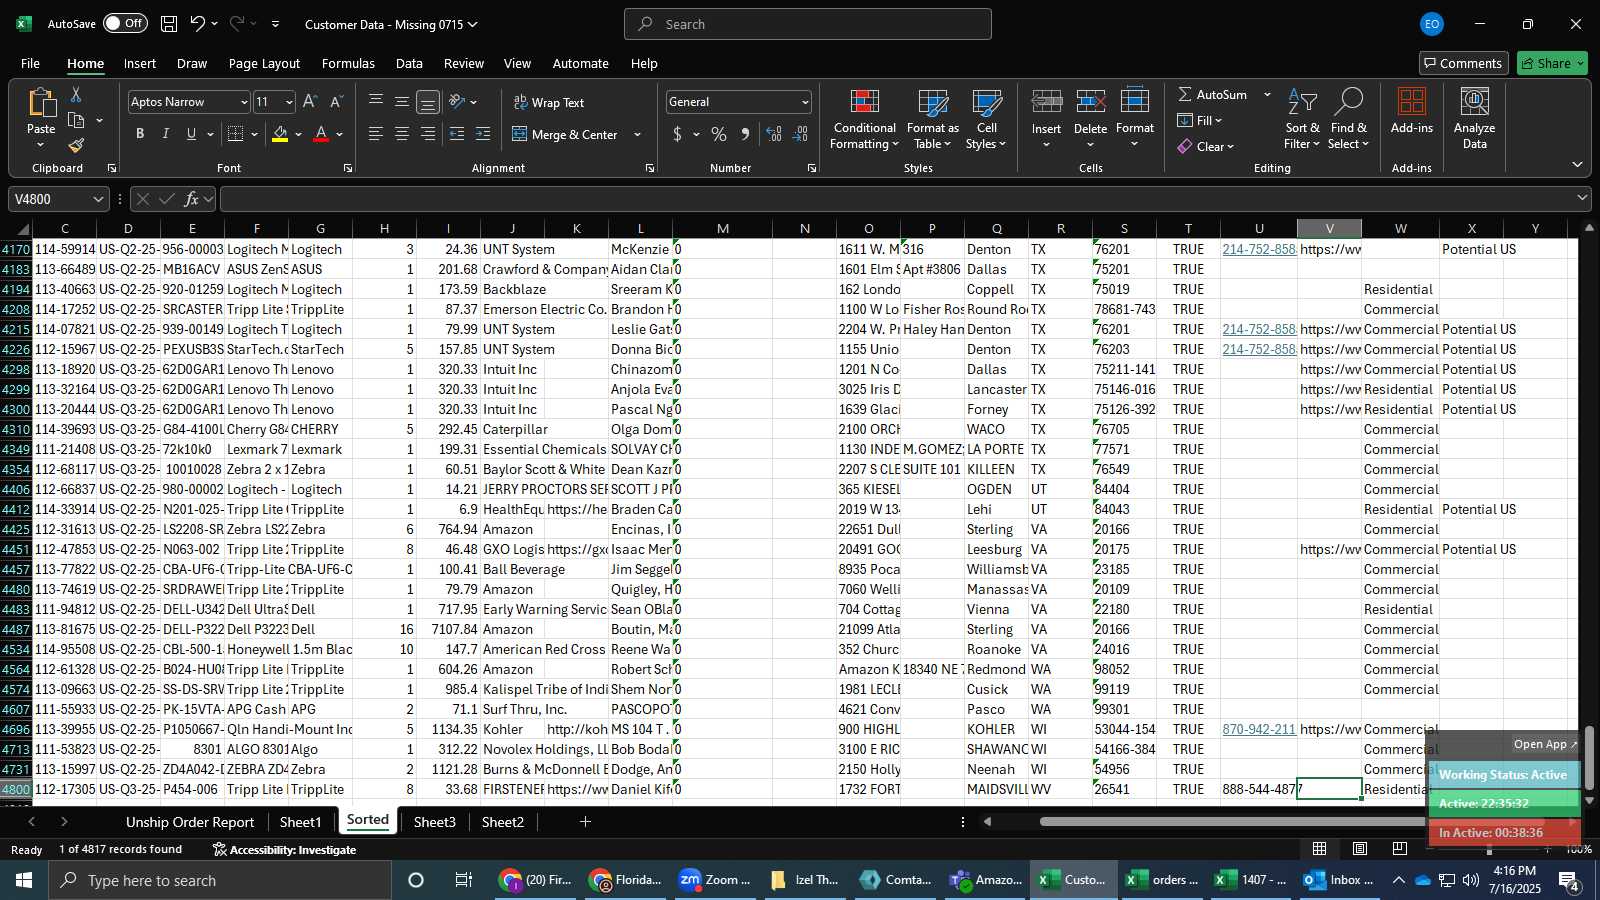Image resolution: width=1600 pixels, height=900 pixels.
Task: Expand the Name Box dropdown
Action: [98, 199]
